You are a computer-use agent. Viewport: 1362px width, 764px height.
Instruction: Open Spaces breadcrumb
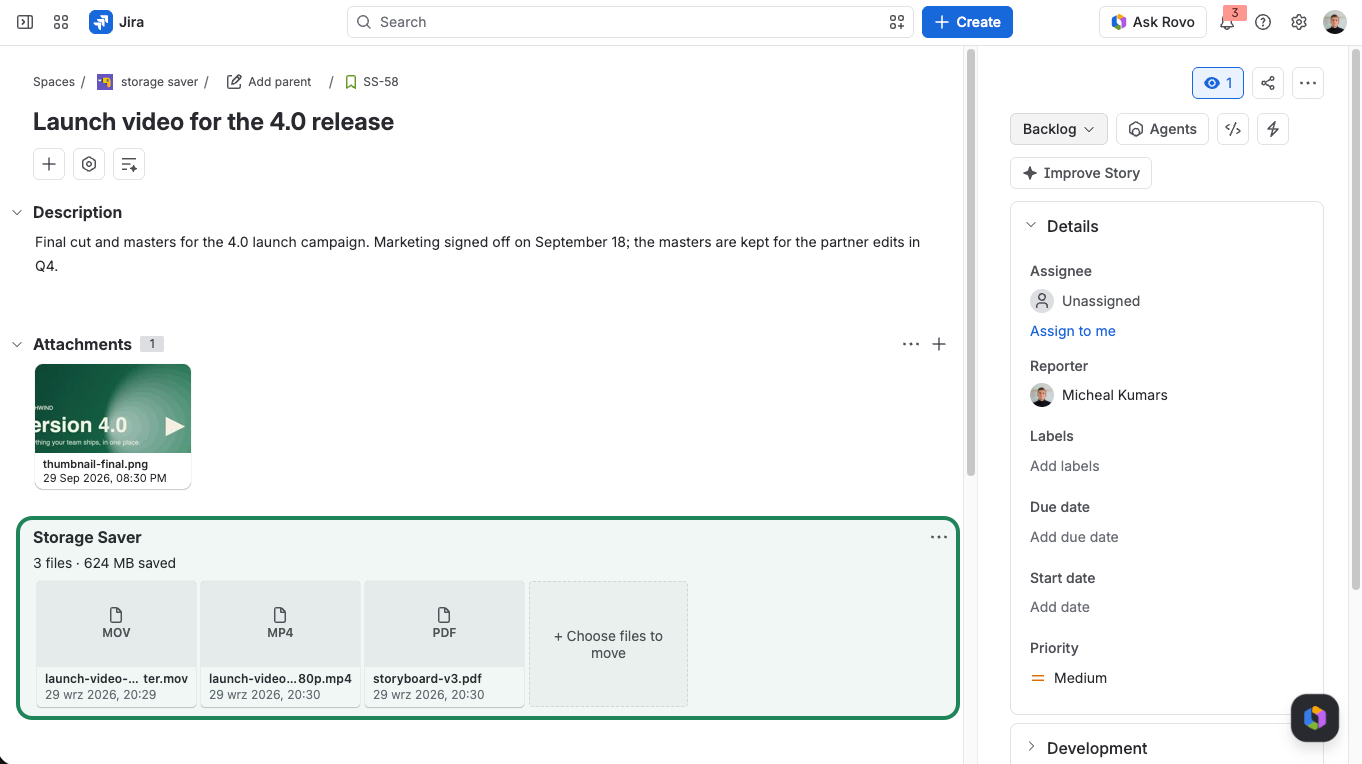pyautogui.click(x=54, y=82)
